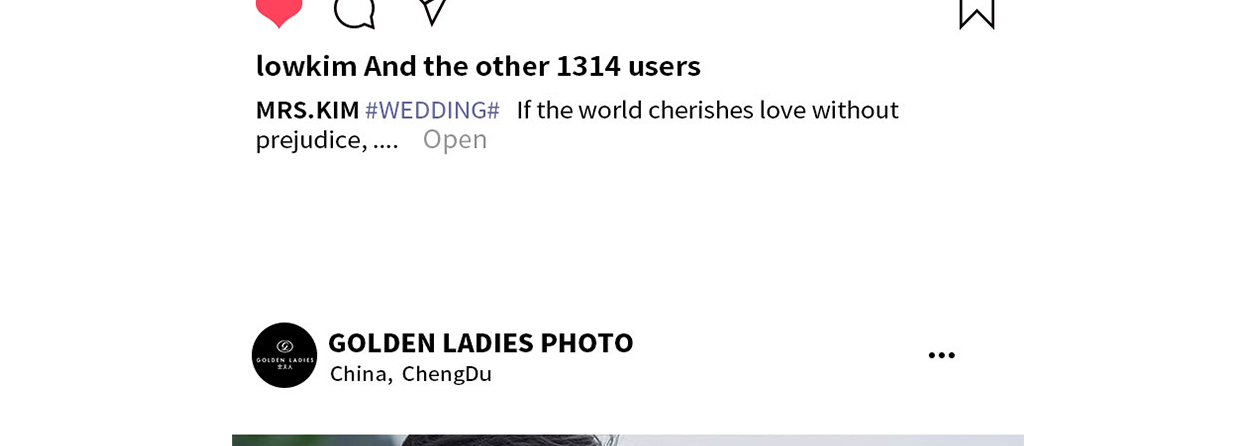Save the post with the bookmark icon
The height and width of the screenshot is (446, 1250).
tap(977, 13)
